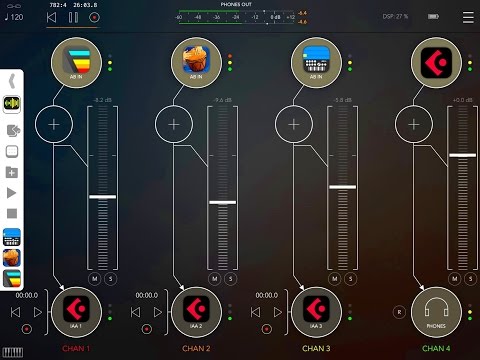Rewind the CHAN 2 output recorder
Viewport: 480px width, 360px height.
pyautogui.click(x=135, y=312)
